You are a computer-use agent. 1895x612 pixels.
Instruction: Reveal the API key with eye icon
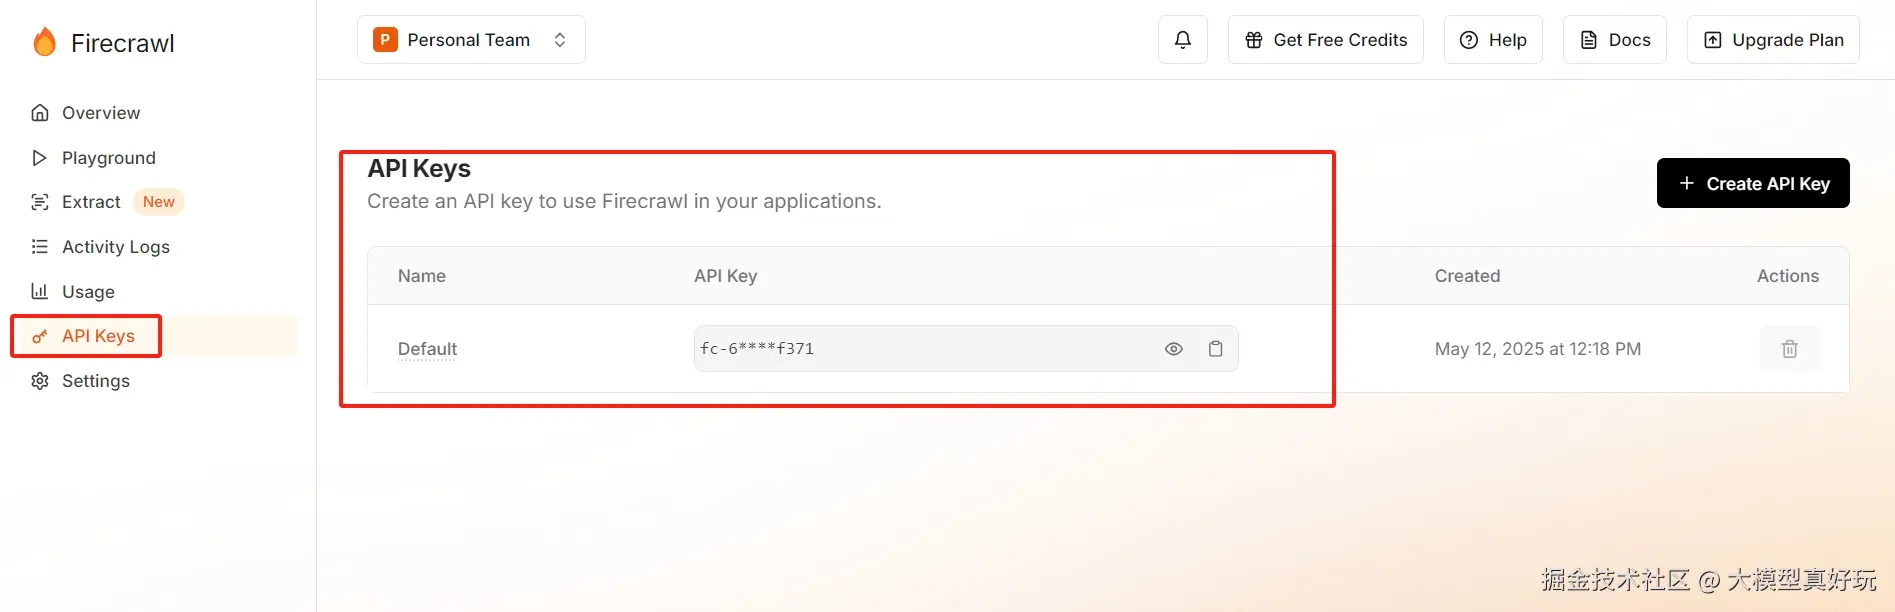pyautogui.click(x=1174, y=349)
